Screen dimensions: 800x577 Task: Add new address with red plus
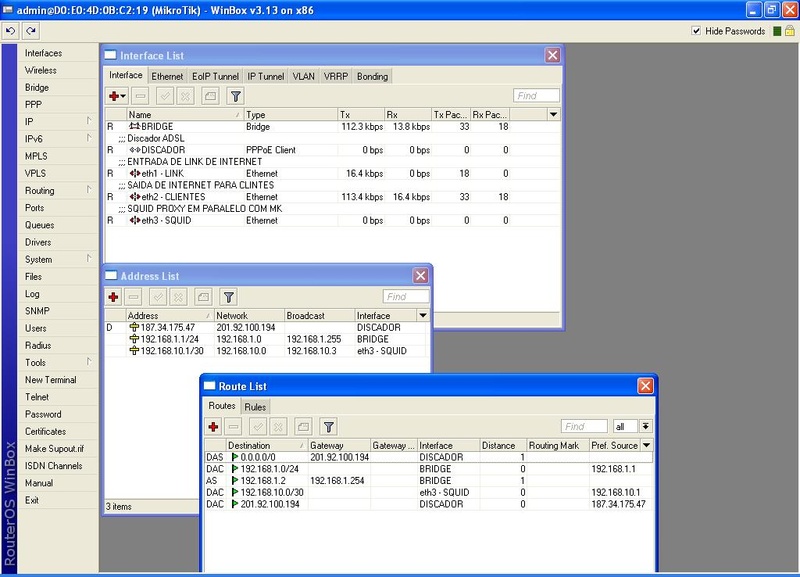tap(113, 296)
